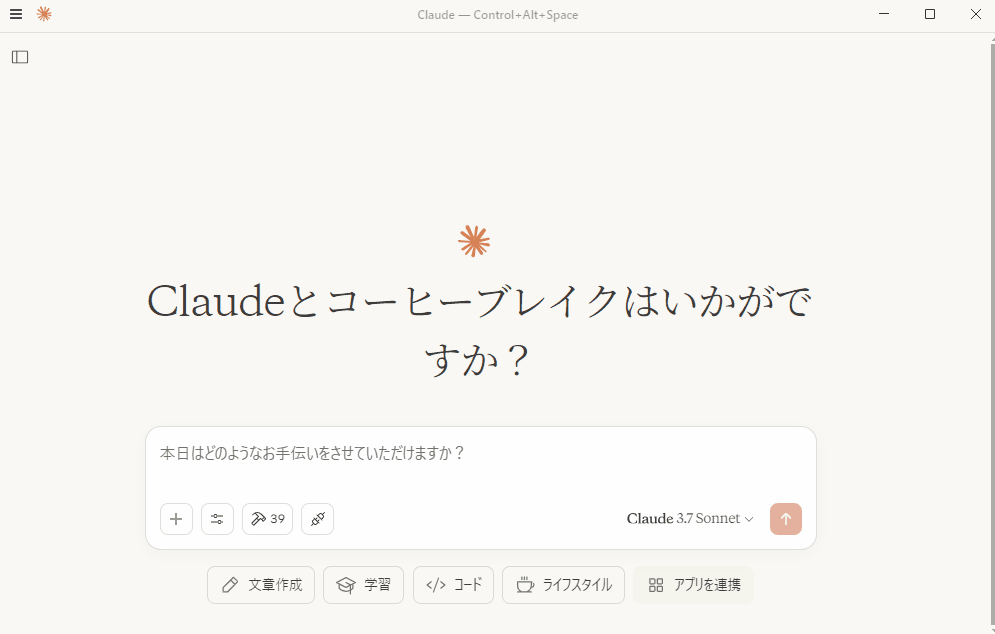The image size is (995, 634).
Task: Expand the Claude 3.7 Sonnet model dropdown
Action: click(690, 518)
